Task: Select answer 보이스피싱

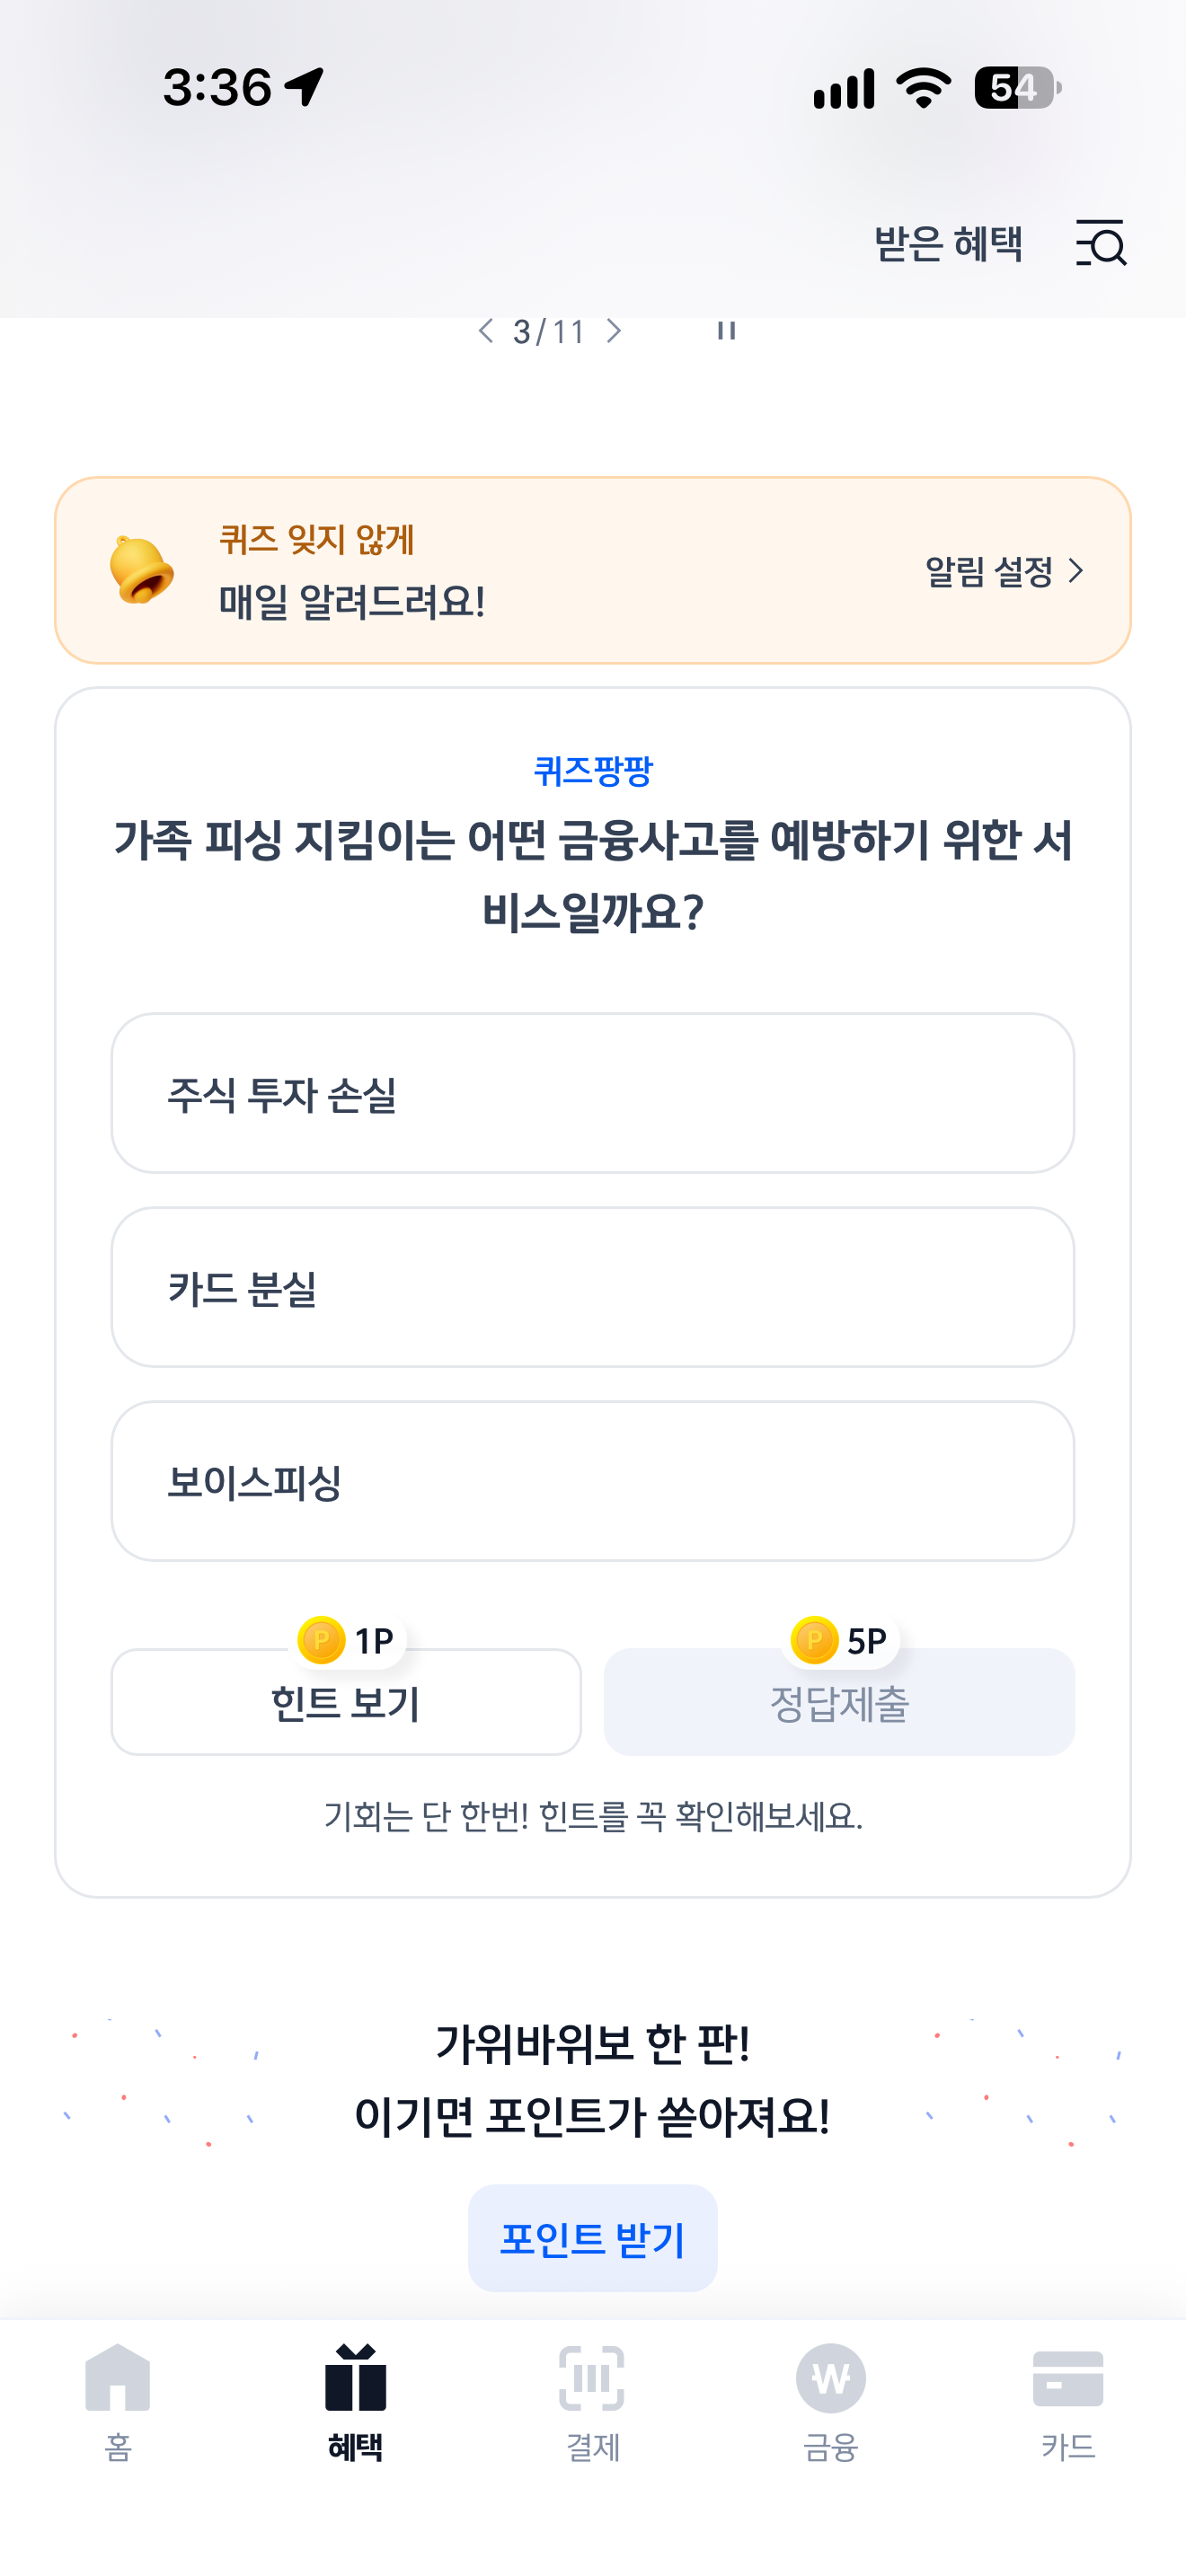Action: [592, 1481]
